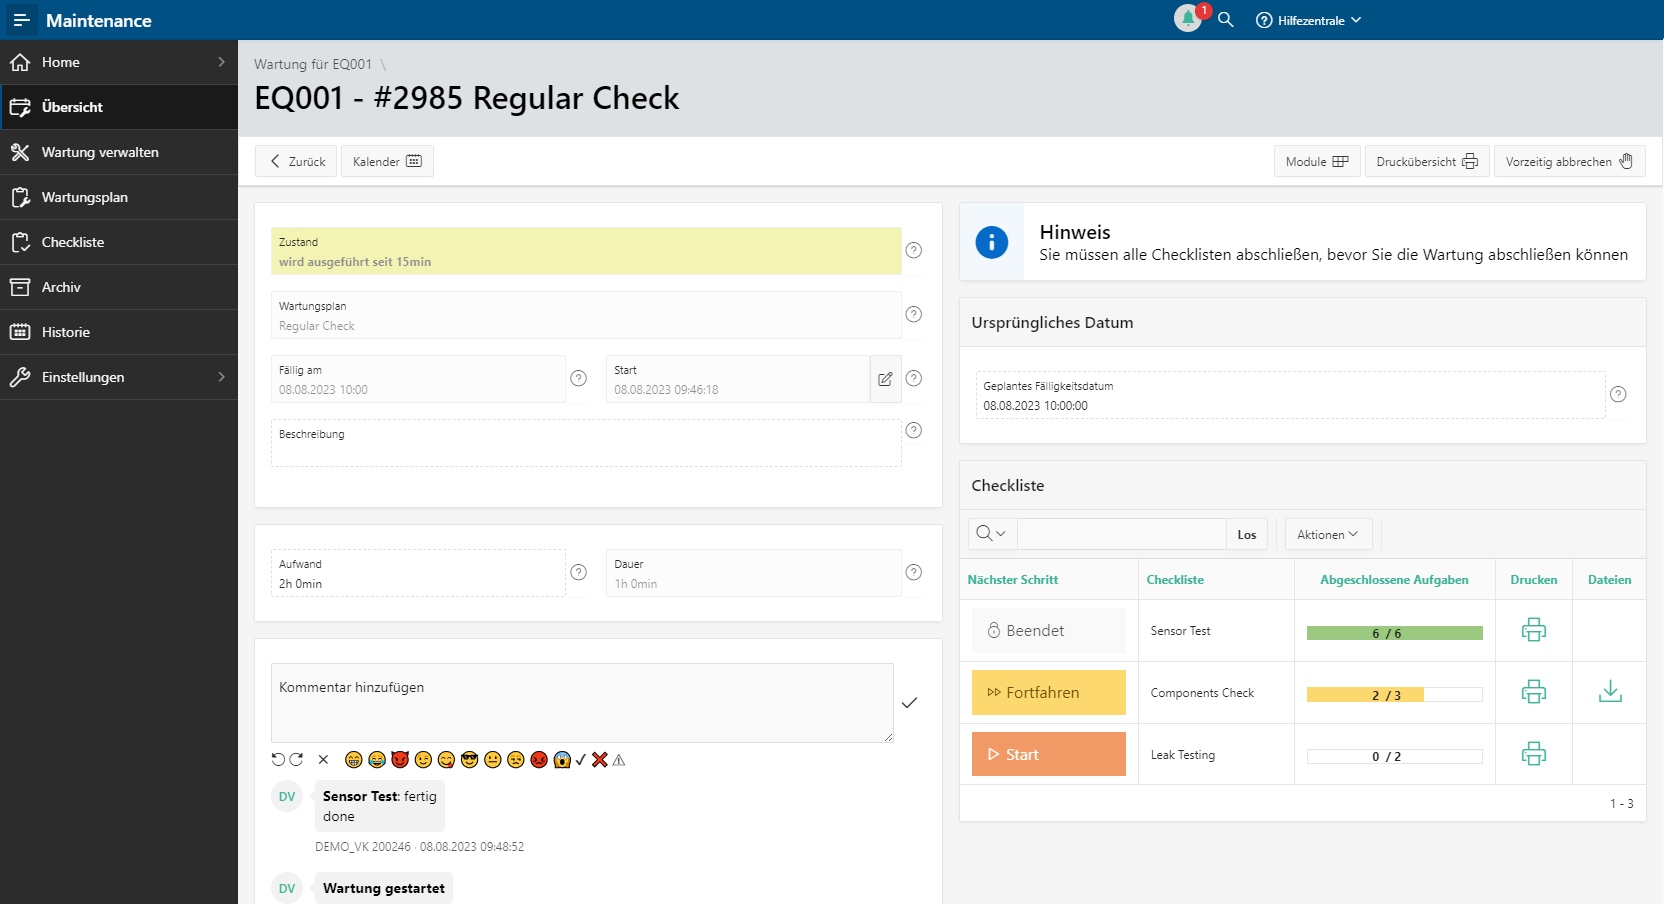Expand the Aktionen menu

[x=1327, y=534]
